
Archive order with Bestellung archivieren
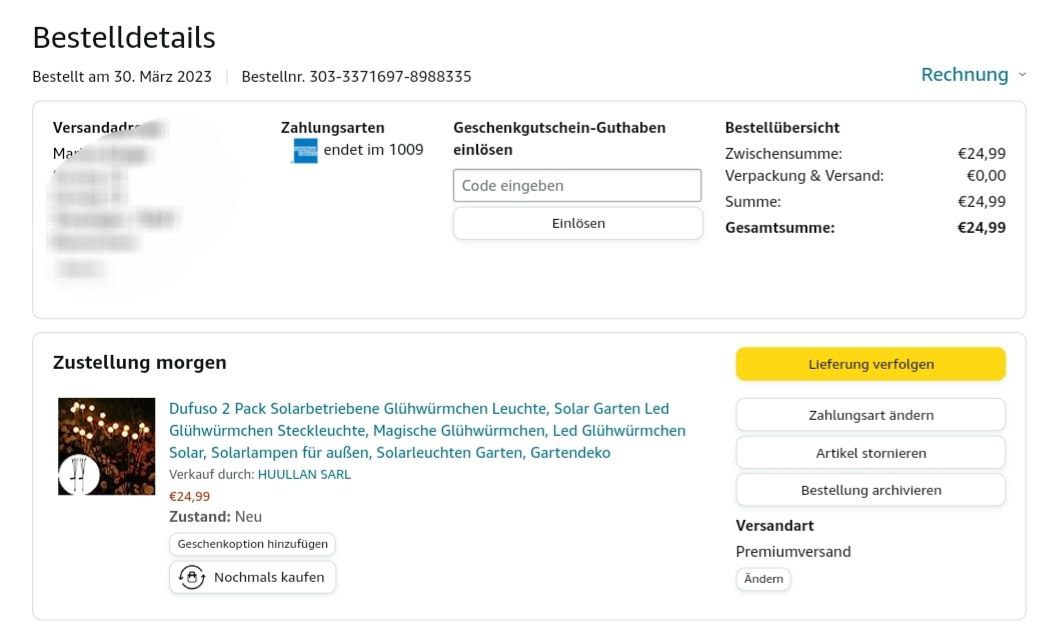pyautogui.click(x=870, y=490)
